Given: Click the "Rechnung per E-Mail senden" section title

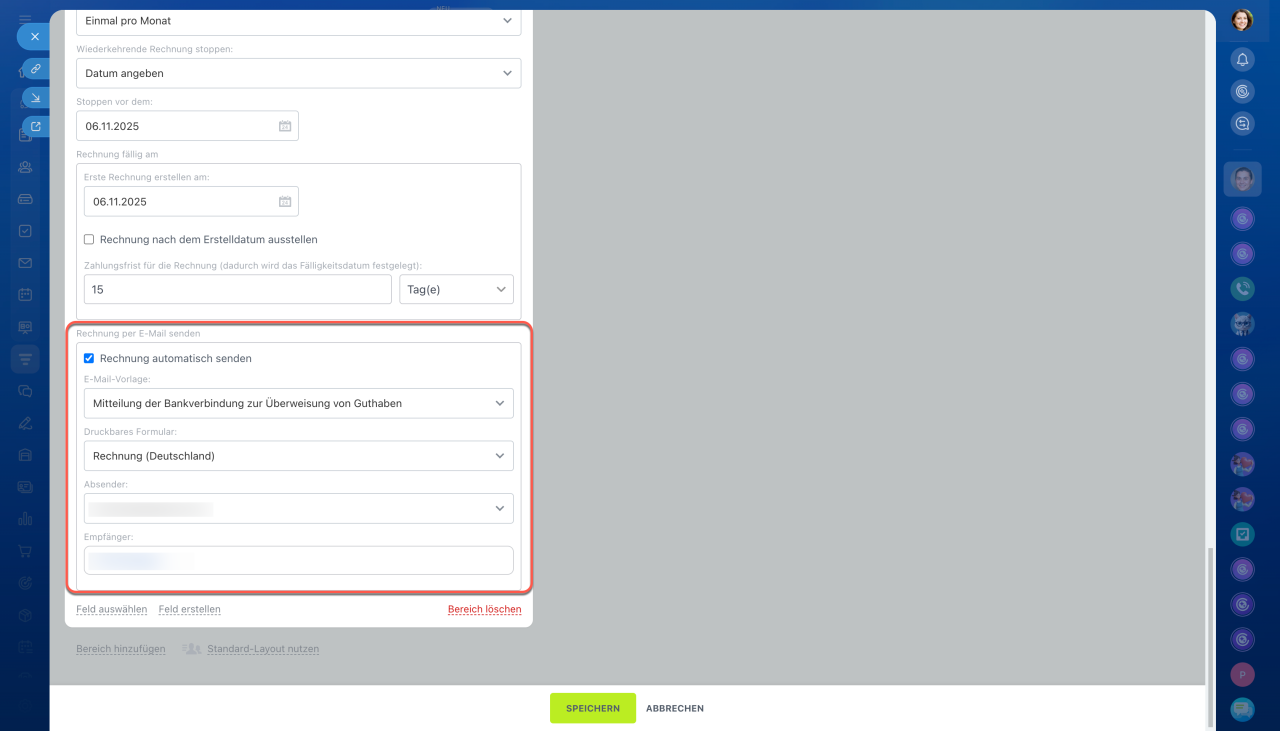Looking at the screenshot, I should pyautogui.click(x=138, y=333).
